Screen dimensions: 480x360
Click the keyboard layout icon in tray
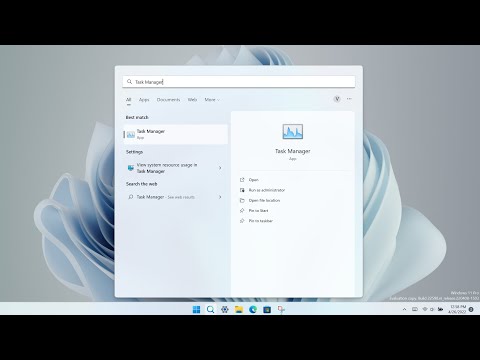(x=415, y=309)
